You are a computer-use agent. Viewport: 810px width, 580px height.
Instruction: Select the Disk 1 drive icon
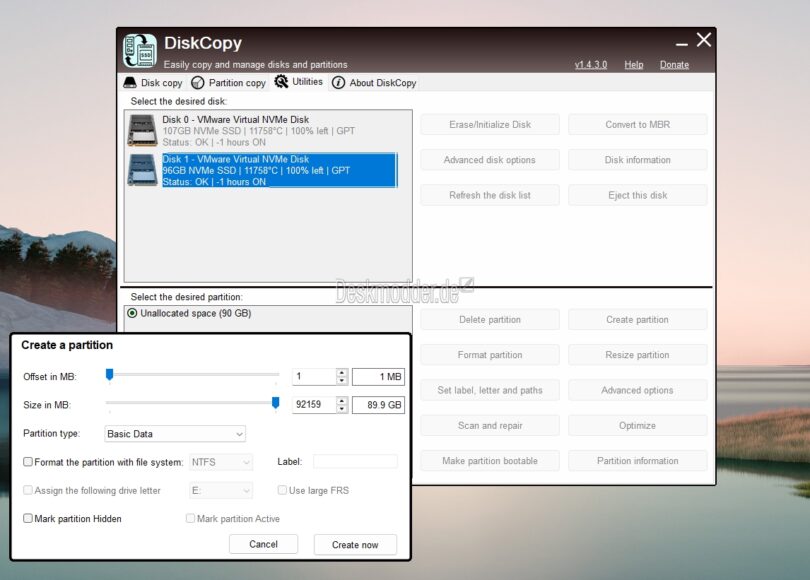[143, 170]
